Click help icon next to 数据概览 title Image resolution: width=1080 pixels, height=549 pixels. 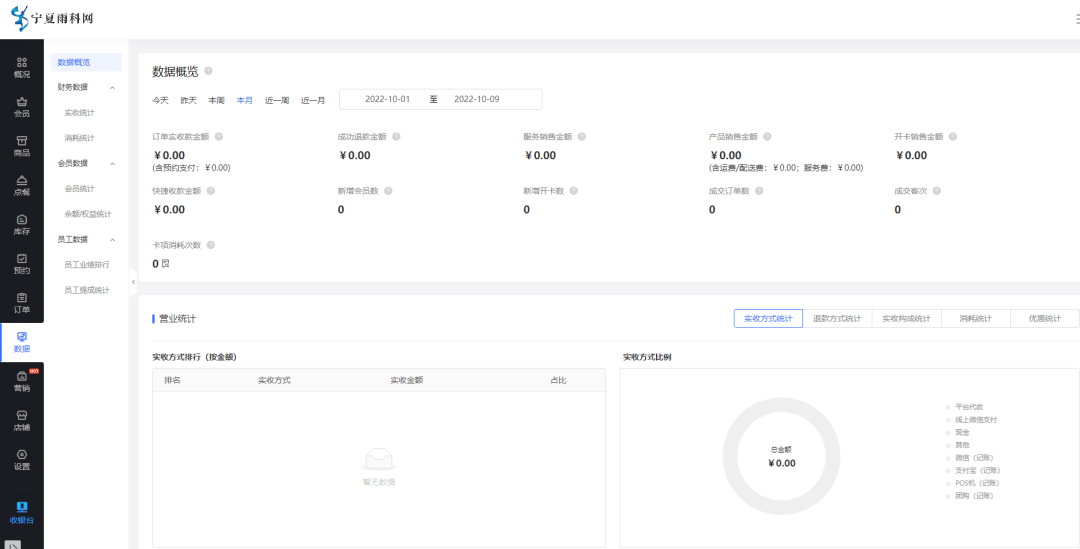pyautogui.click(x=209, y=71)
